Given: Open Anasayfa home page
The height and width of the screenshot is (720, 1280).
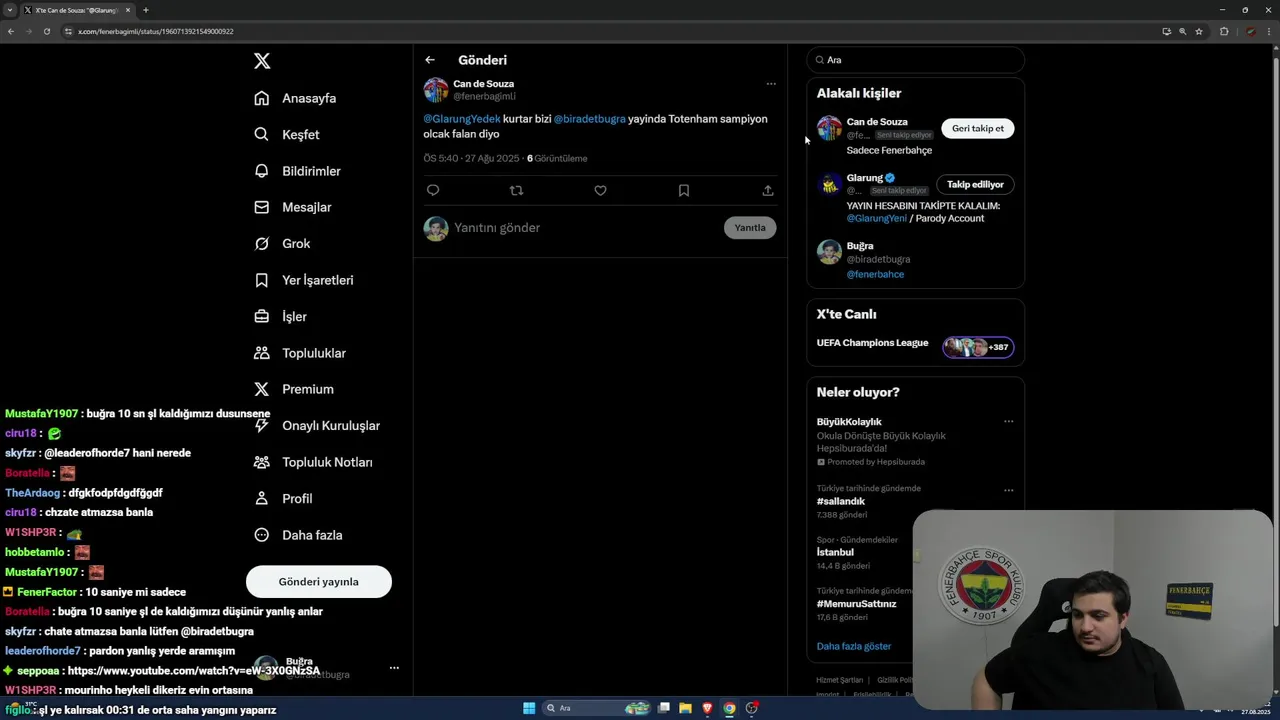Looking at the screenshot, I should pyautogui.click(x=295, y=98).
